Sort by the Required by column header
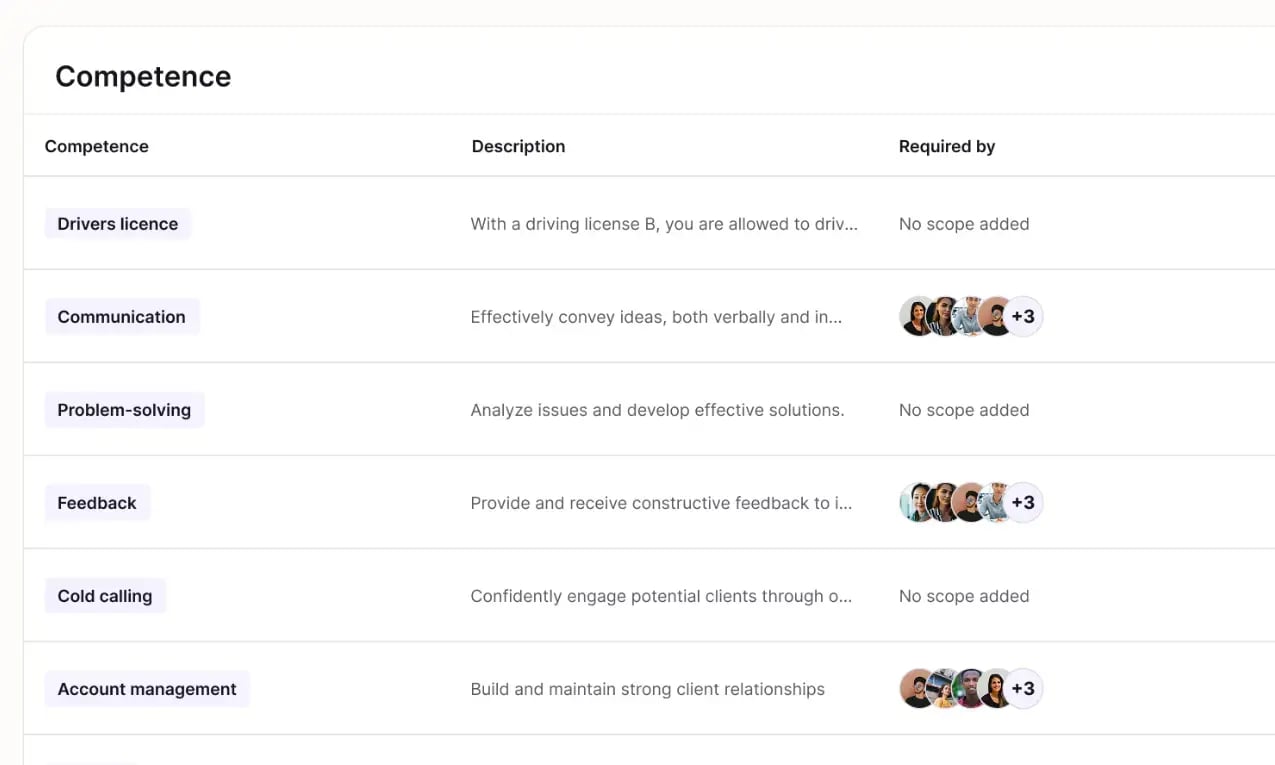 click(947, 146)
